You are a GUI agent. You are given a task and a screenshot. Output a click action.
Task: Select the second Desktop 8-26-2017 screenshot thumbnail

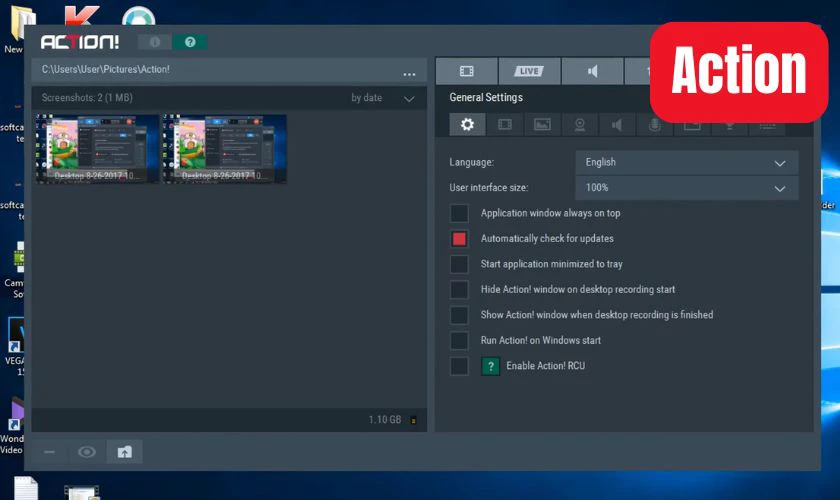click(x=224, y=148)
